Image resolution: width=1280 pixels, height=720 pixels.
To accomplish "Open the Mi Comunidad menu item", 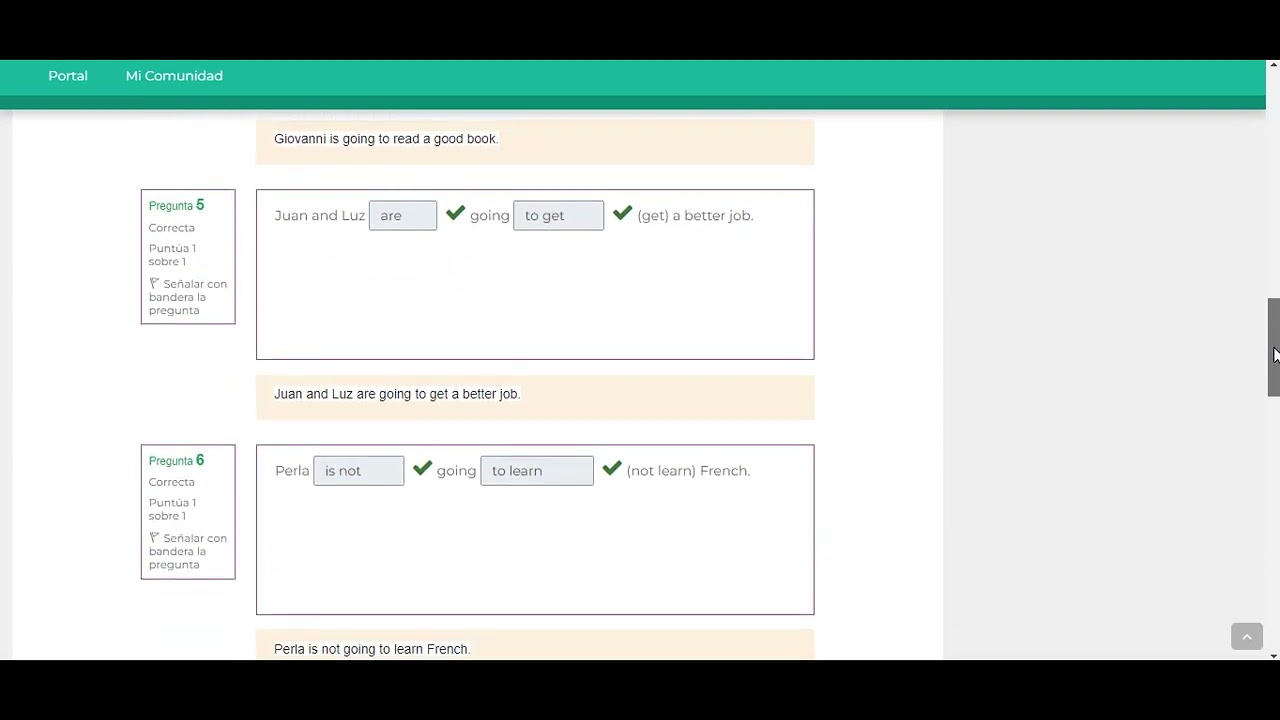I will (x=174, y=76).
